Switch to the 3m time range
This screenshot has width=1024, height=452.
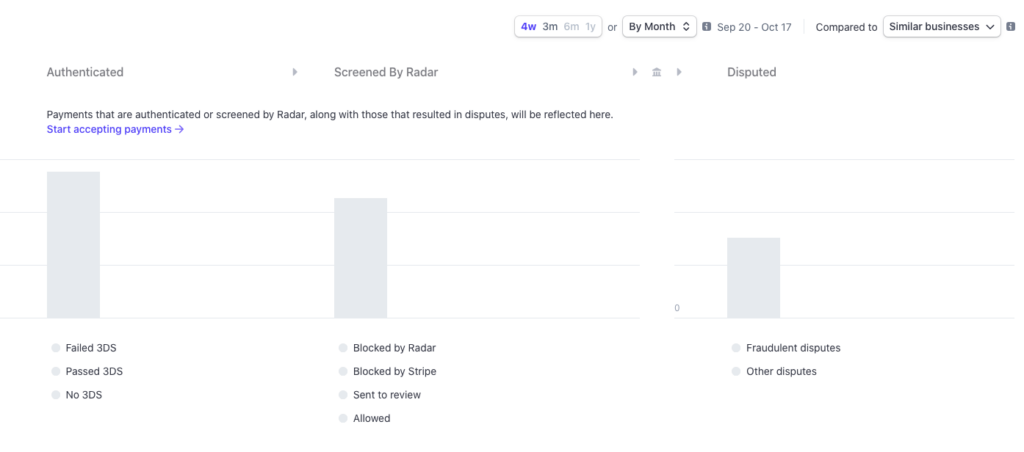pyautogui.click(x=550, y=27)
